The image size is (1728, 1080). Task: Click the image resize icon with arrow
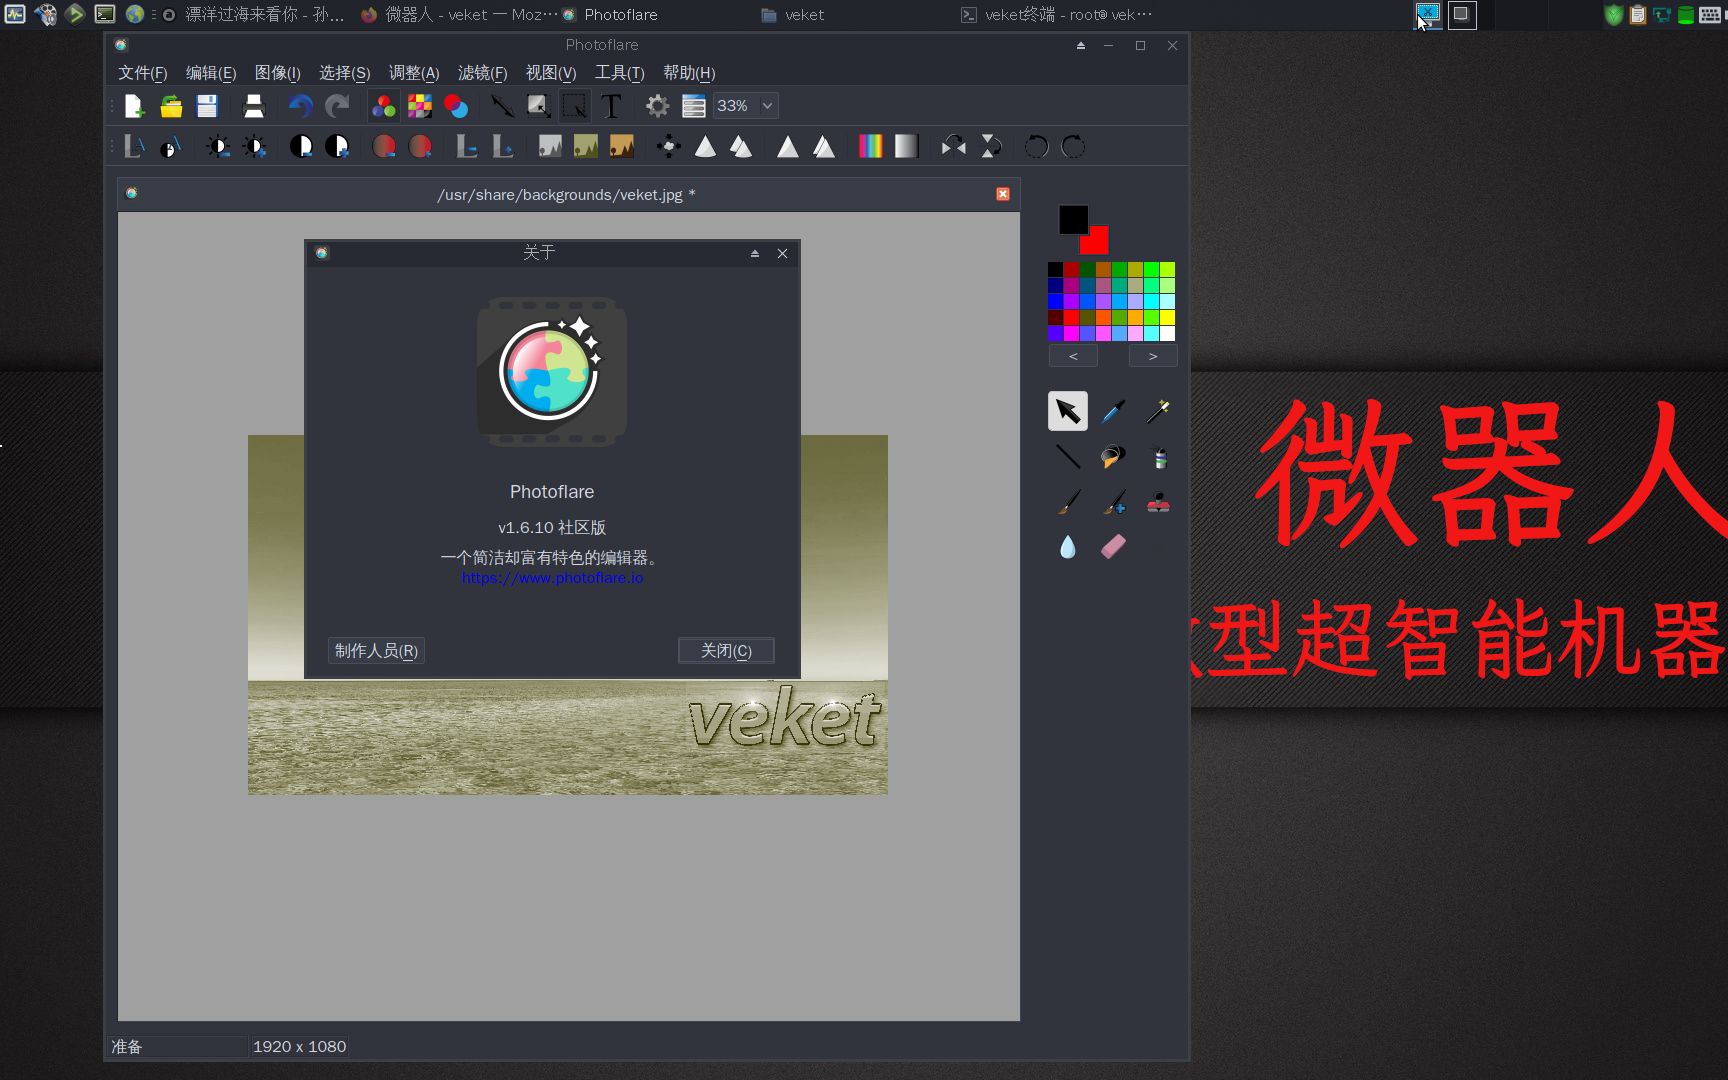tap(539, 106)
